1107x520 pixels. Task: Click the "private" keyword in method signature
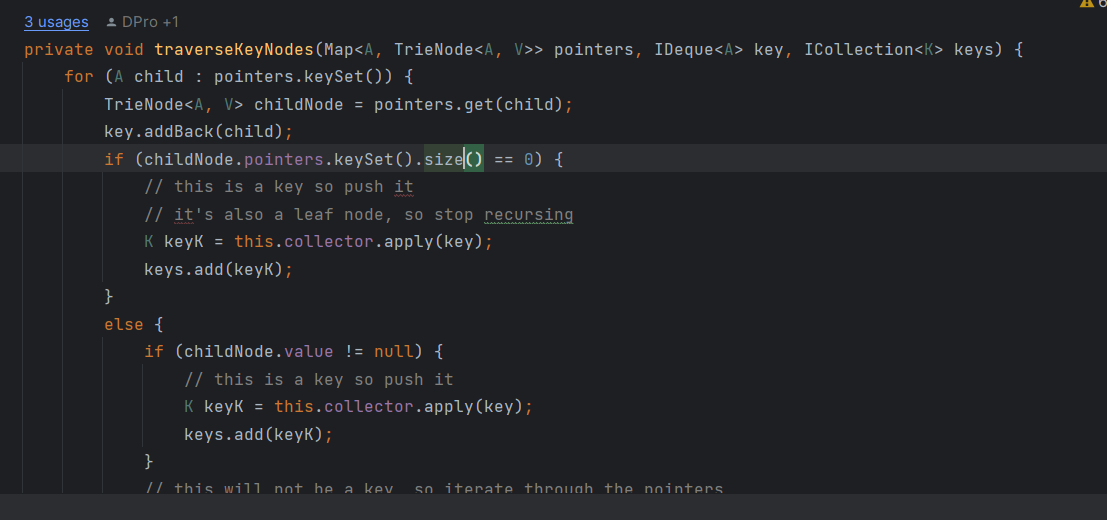coord(59,49)
